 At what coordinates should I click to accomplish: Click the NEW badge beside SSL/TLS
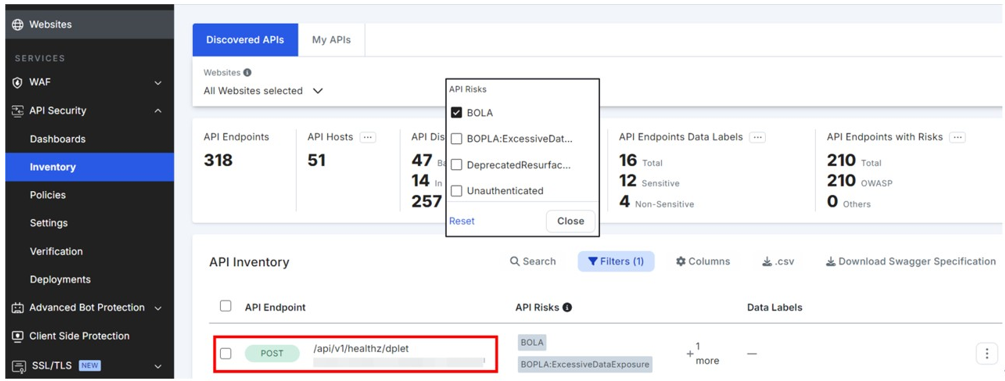(90, 366)
